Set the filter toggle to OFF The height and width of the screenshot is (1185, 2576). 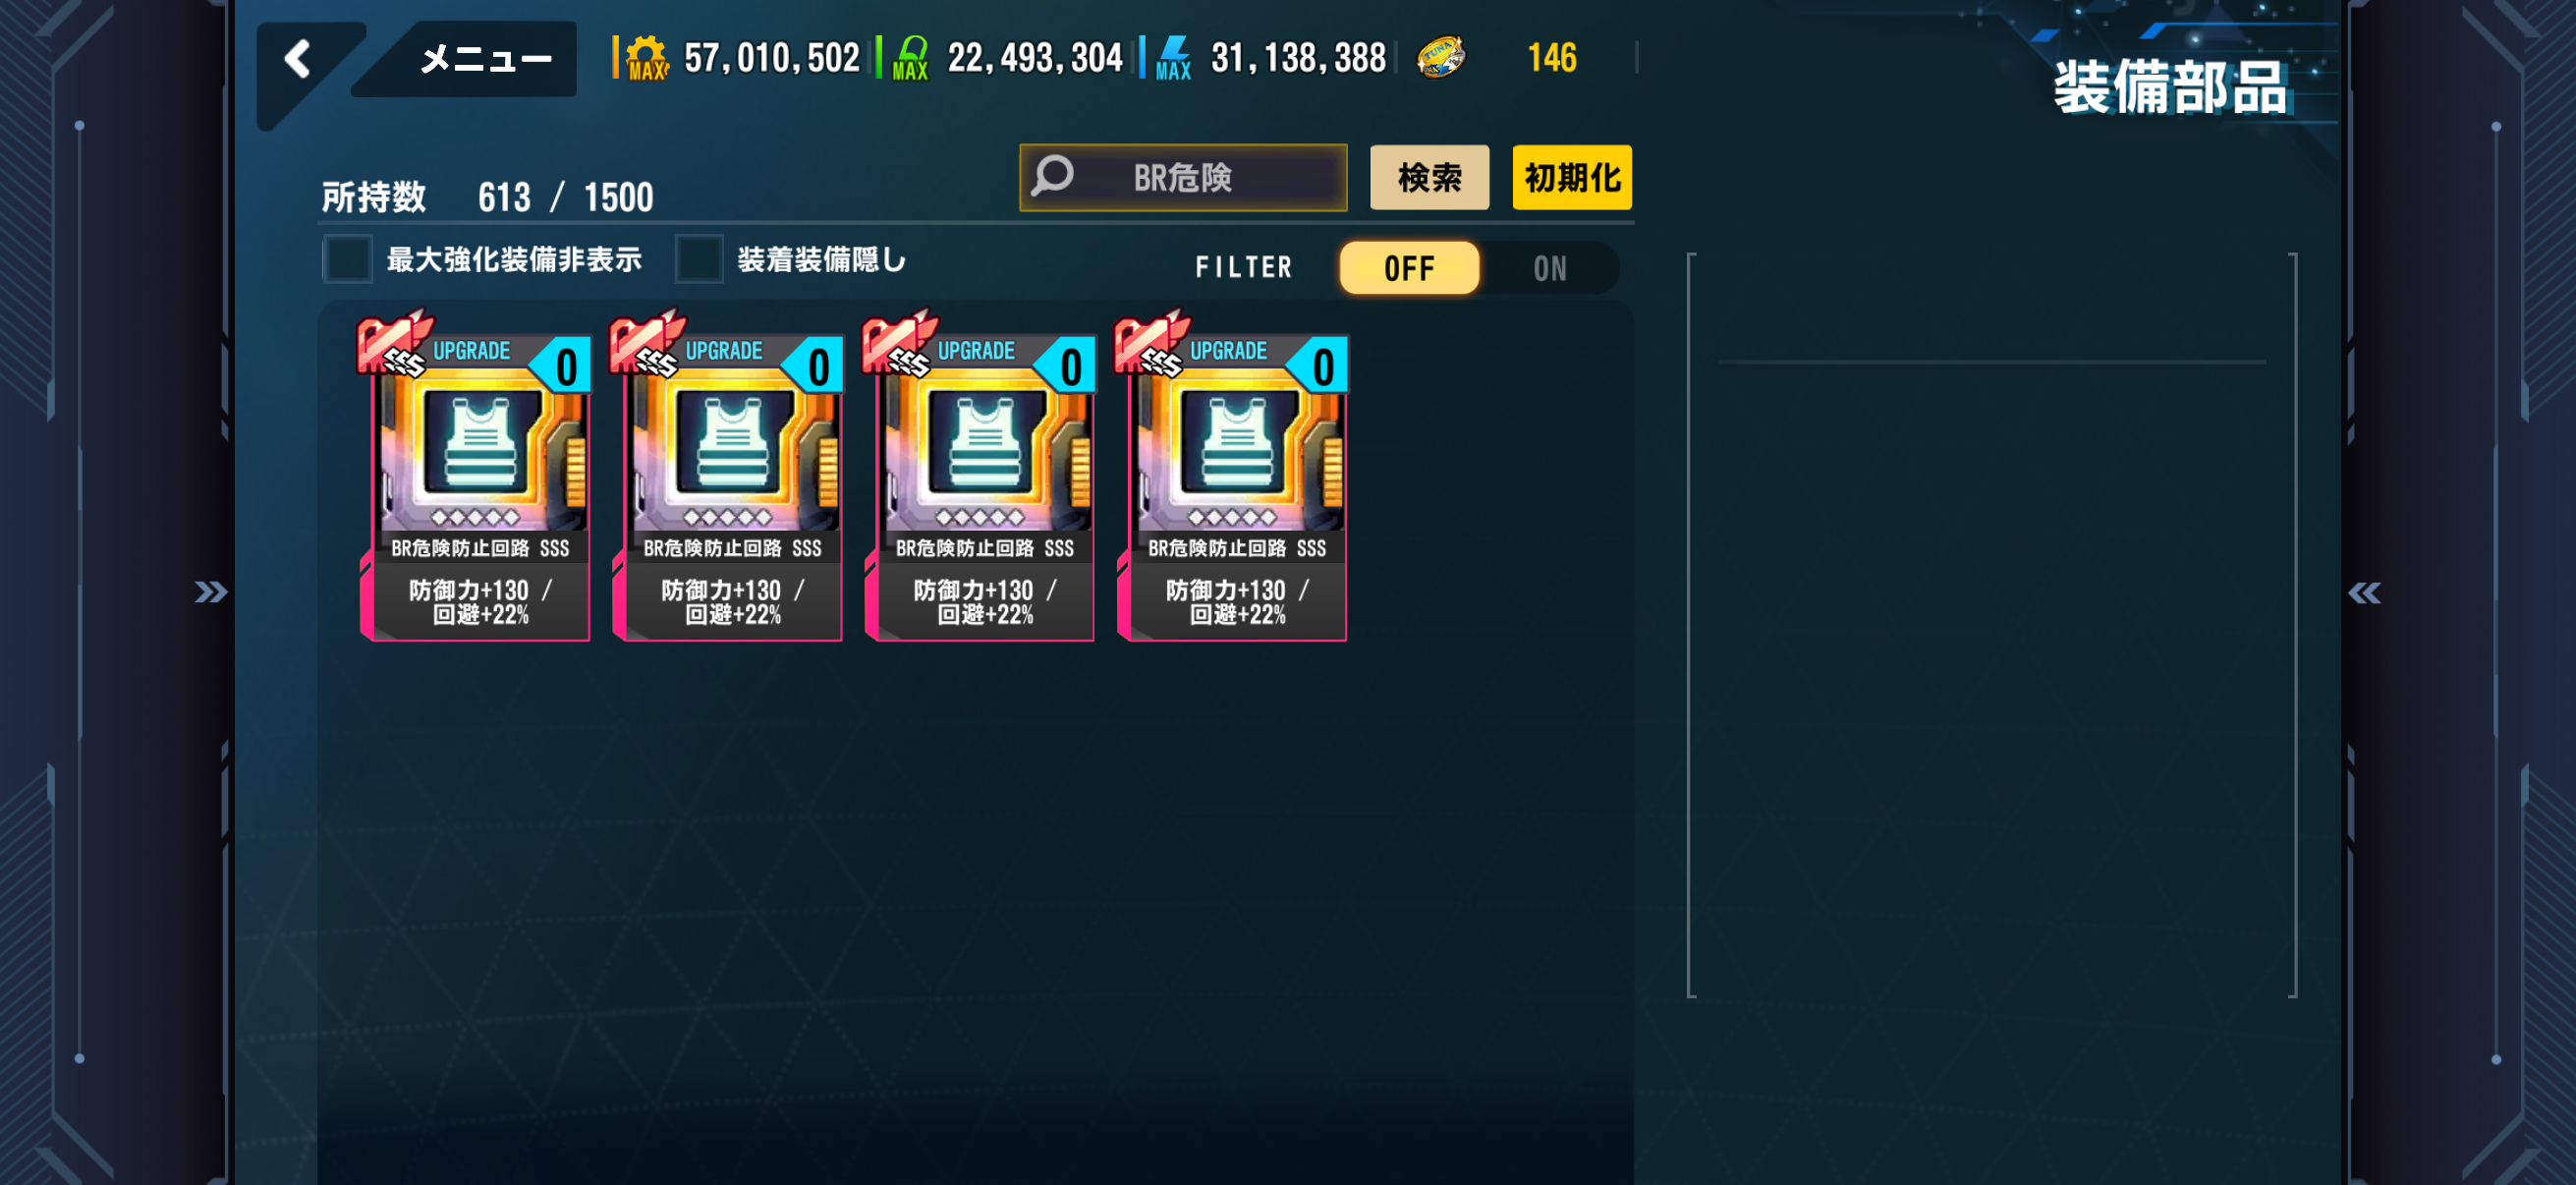tap(1409, 268)
